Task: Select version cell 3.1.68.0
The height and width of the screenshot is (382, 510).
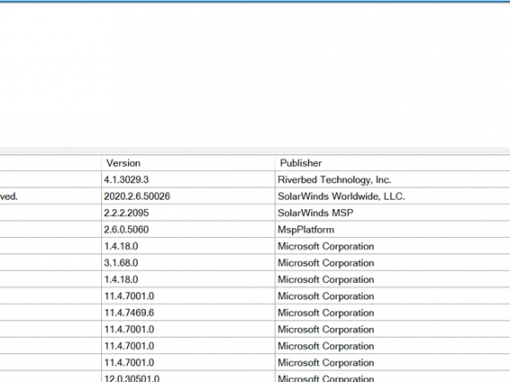Action: pos(188,263)
